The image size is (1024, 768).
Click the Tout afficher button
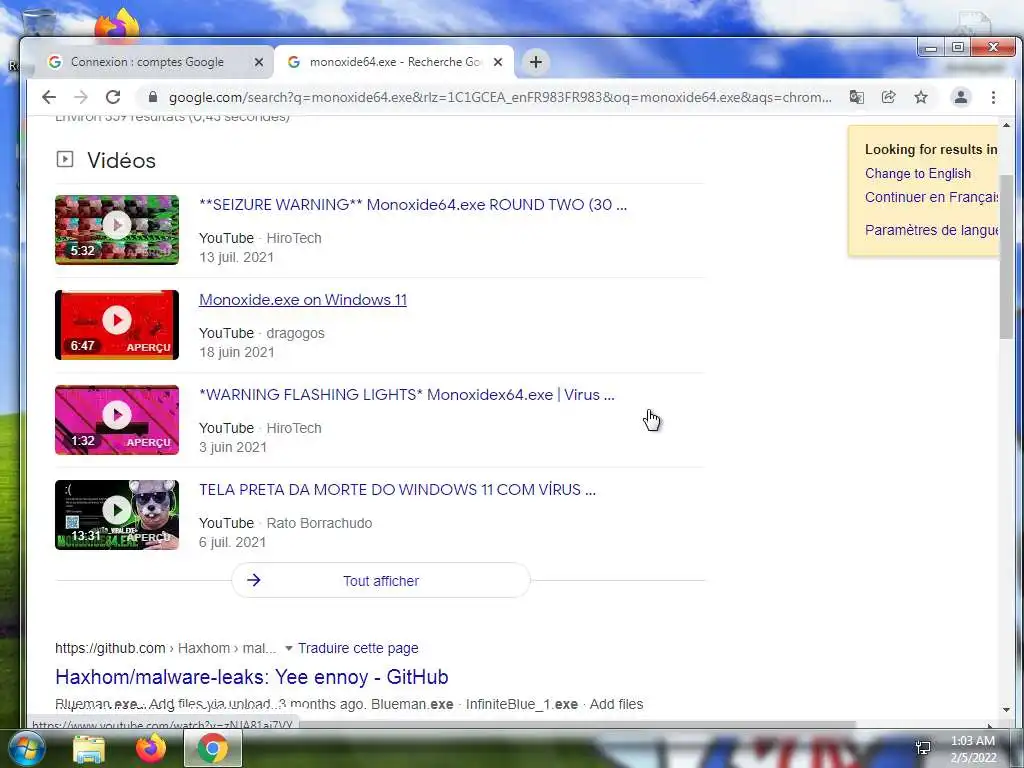click(x=381, y=581)
